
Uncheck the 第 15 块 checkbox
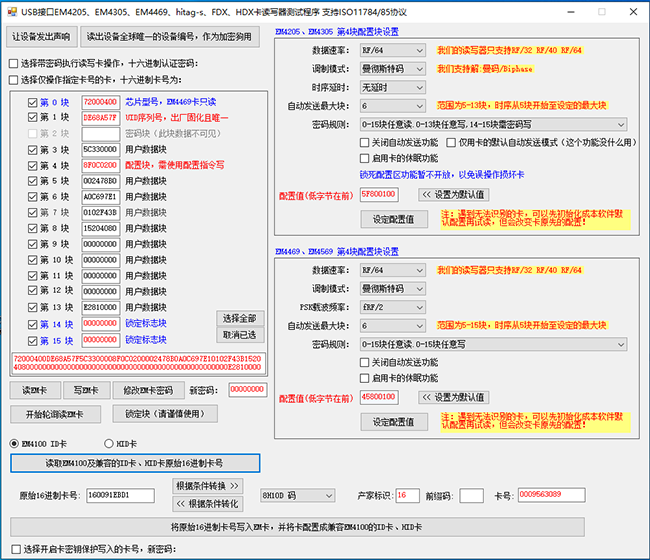(33, 340)
